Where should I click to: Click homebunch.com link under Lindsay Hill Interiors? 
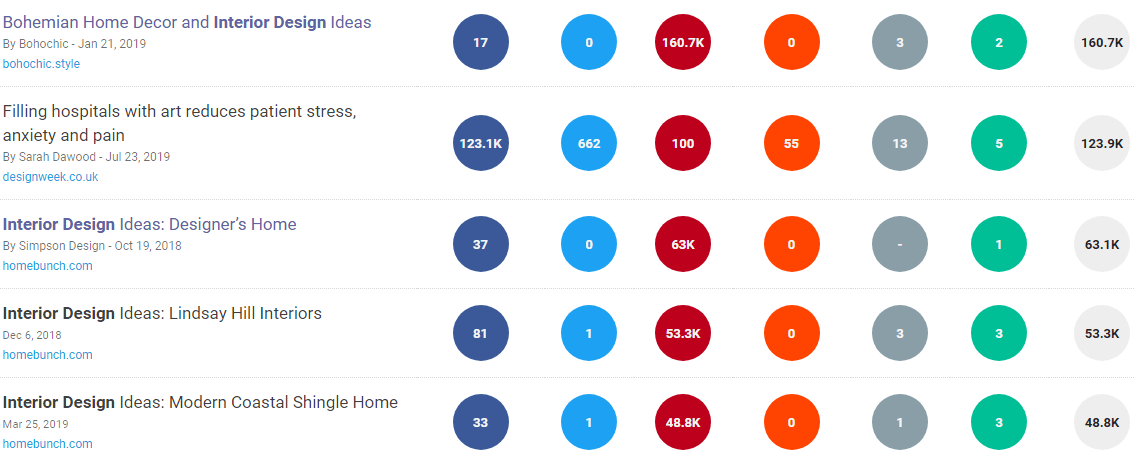point(47,355)
